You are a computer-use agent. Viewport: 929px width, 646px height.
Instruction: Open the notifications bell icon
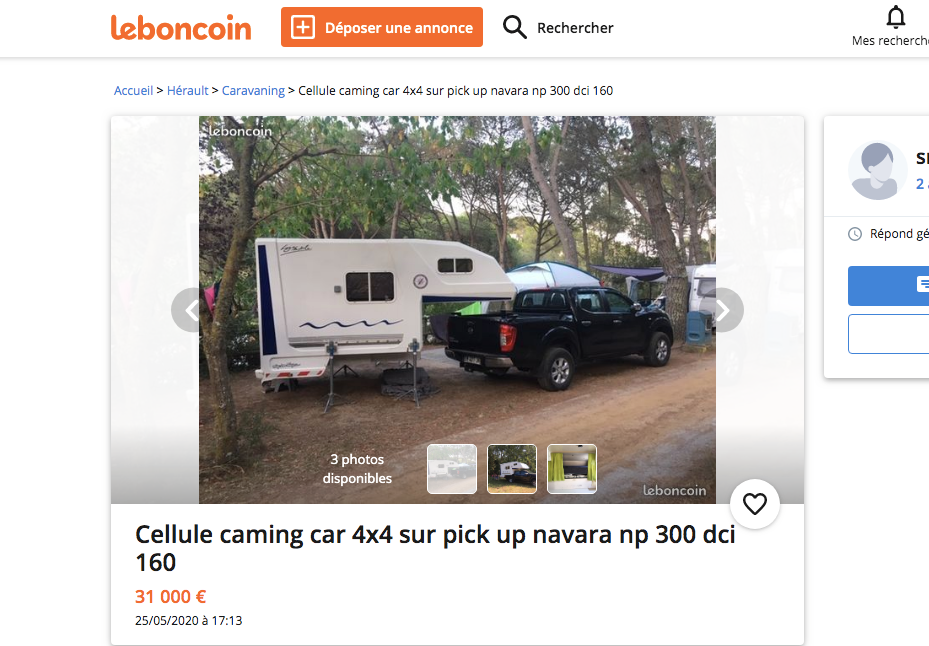click(x=895, y=17)
